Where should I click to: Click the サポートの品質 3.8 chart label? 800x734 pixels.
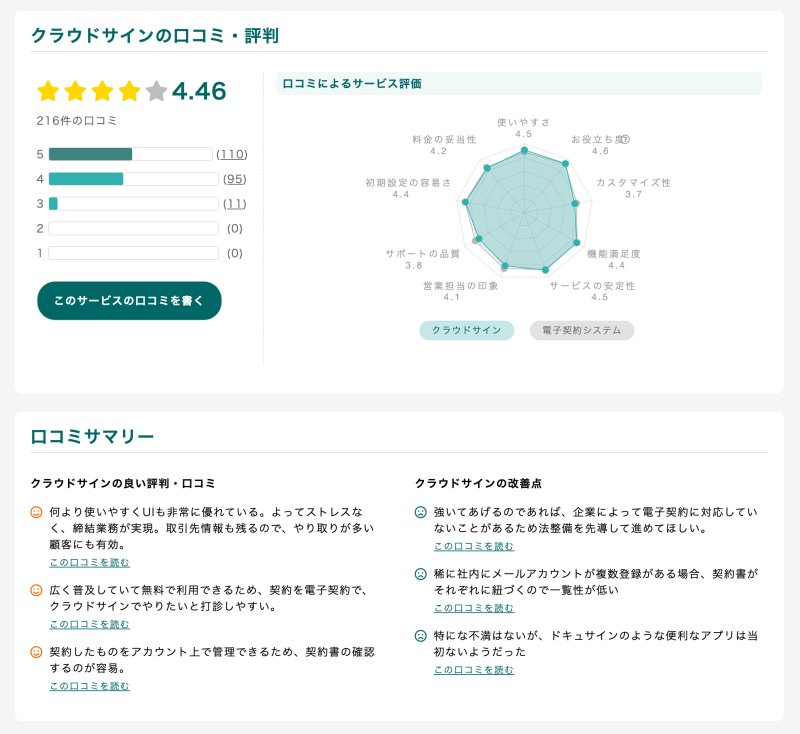pos(422,259)
